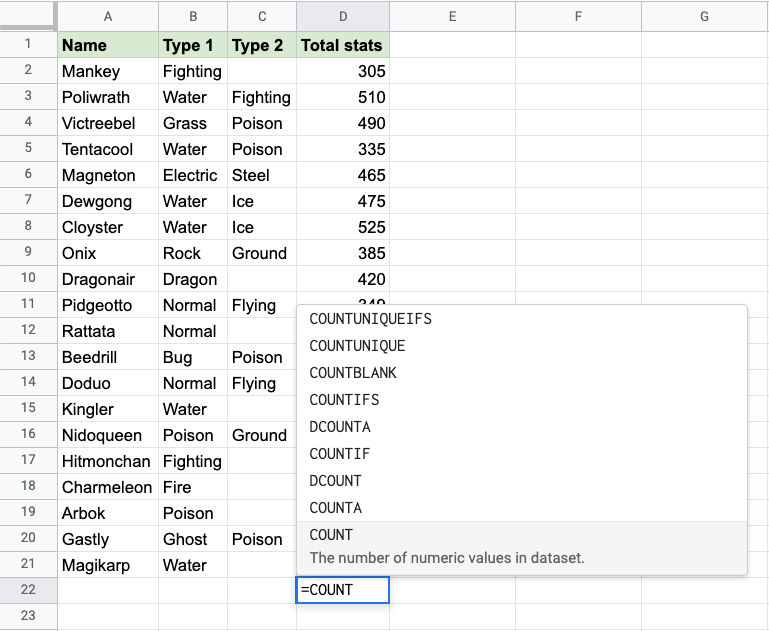Select the cell containing Magikarp
This screenshot has height=631, width=769.
[108, 565]
